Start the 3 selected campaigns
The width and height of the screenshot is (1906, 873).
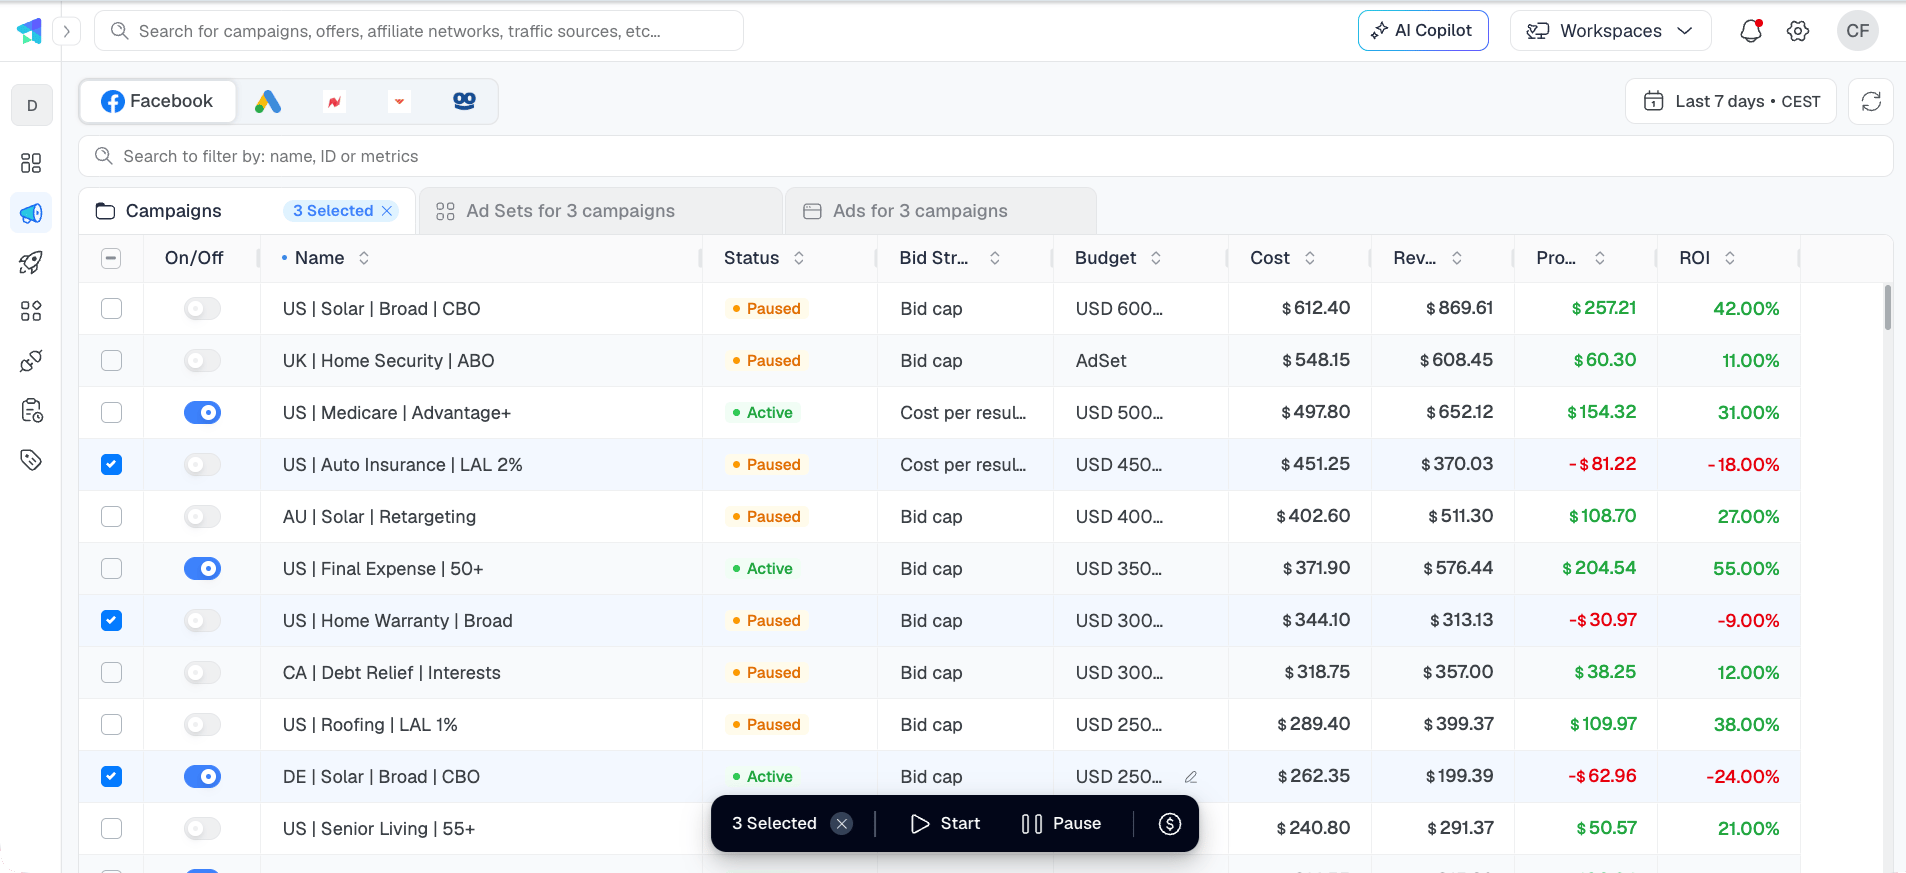pyautogui.click(x=945, y=824)
